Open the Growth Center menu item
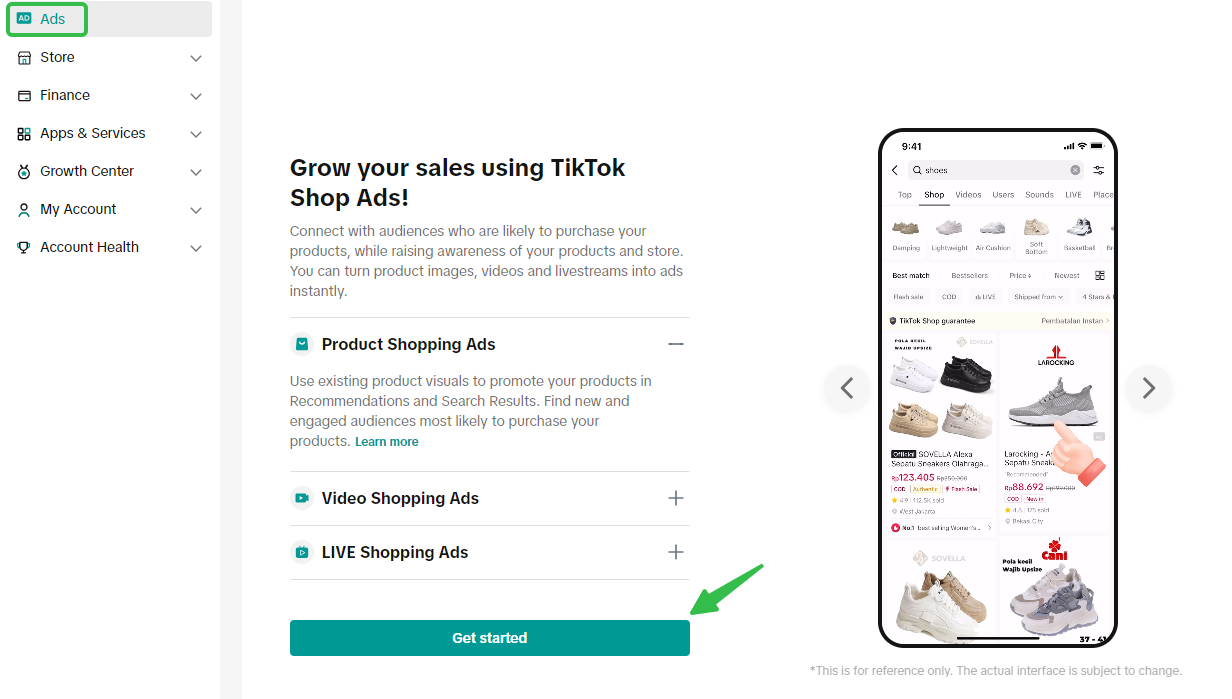1232x699 pixels. coord(110,171)
